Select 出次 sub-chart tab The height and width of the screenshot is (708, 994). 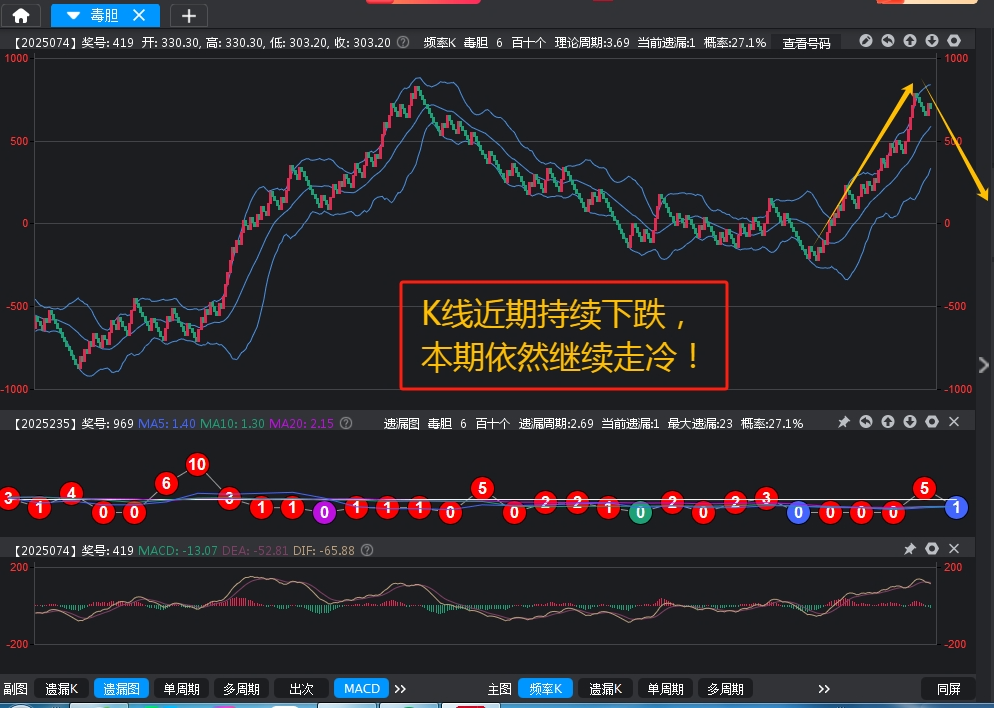[x=301, y=689]
